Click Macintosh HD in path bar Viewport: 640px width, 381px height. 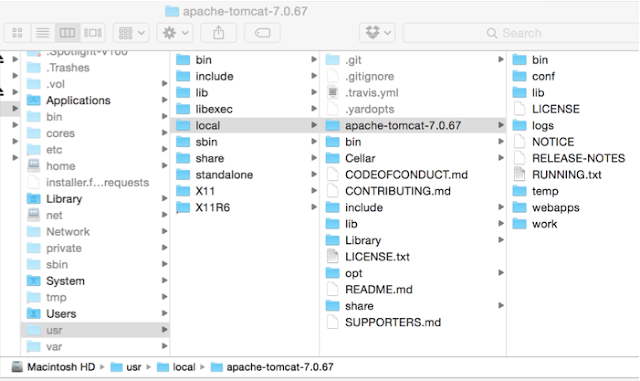(53, 367)
